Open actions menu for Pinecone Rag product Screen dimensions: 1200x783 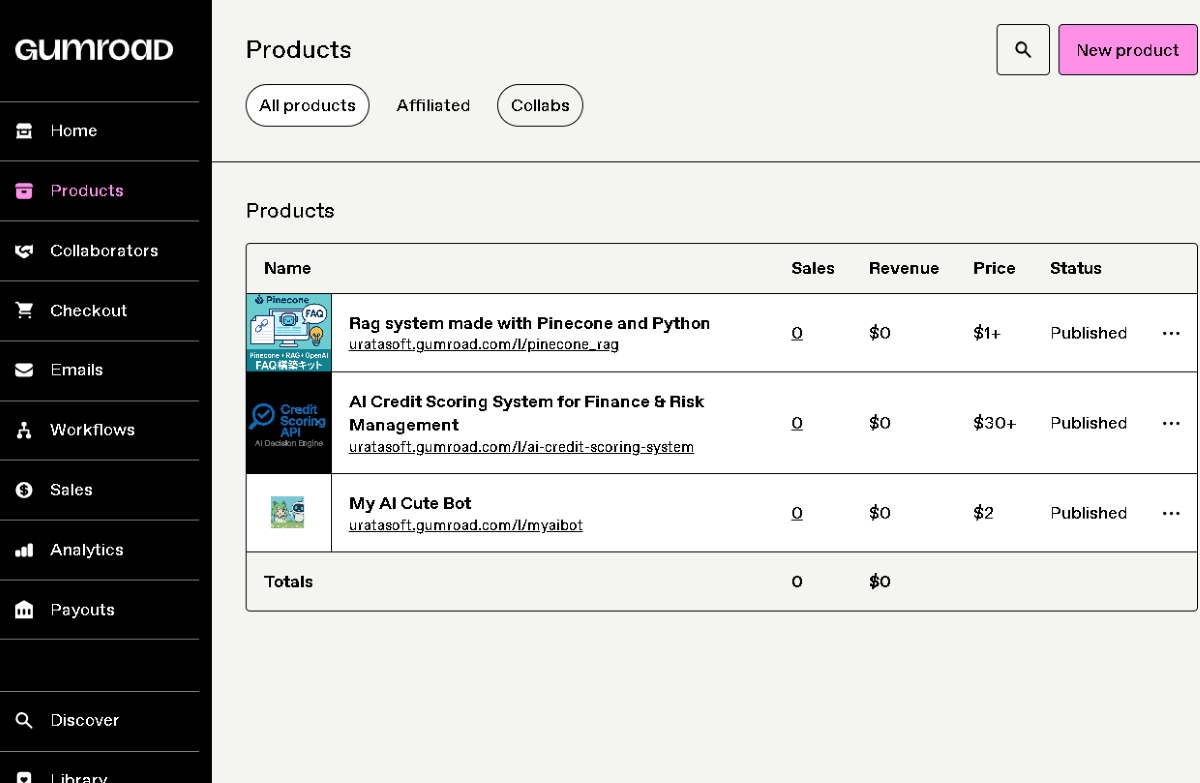[x=1171, y=333]
